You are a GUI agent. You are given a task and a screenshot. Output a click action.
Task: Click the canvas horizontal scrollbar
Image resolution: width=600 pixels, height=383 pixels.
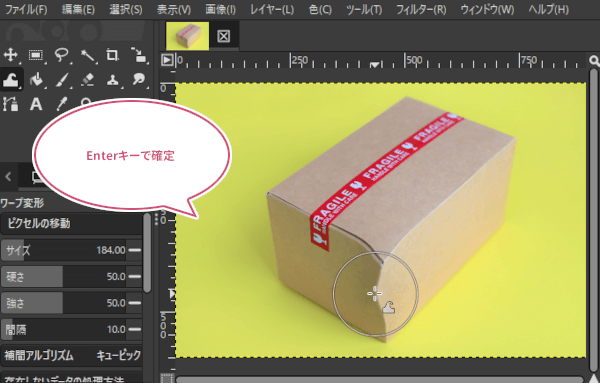point(379,379)
